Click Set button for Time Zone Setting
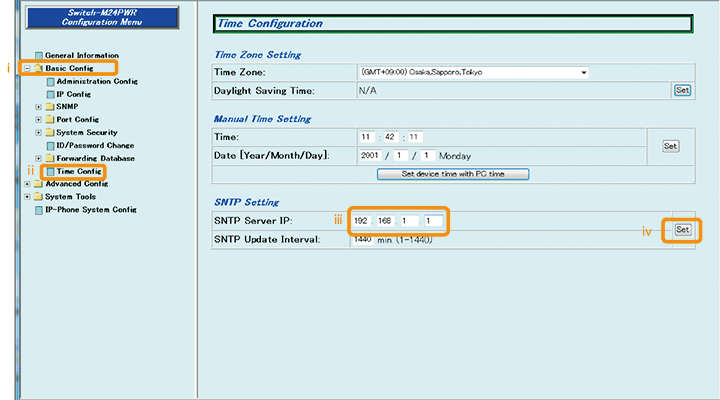This screenshot has height=400, width=720. 681,90
